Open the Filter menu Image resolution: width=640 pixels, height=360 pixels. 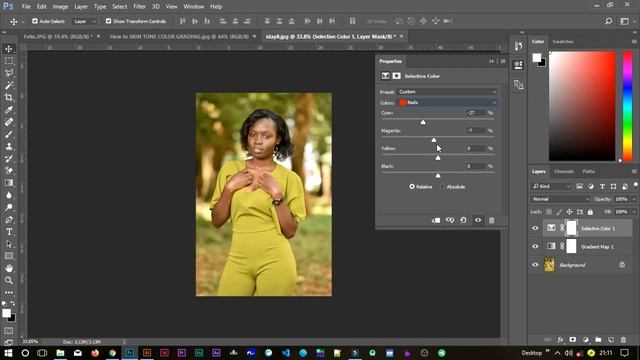(139, 7)
